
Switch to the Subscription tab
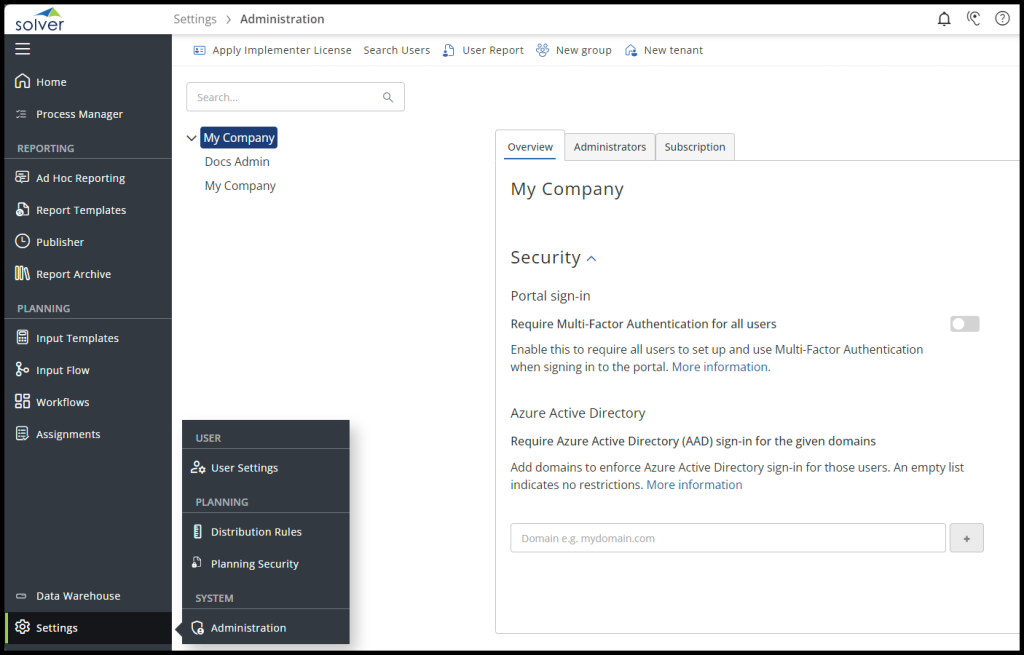click(x=695, y=147)
